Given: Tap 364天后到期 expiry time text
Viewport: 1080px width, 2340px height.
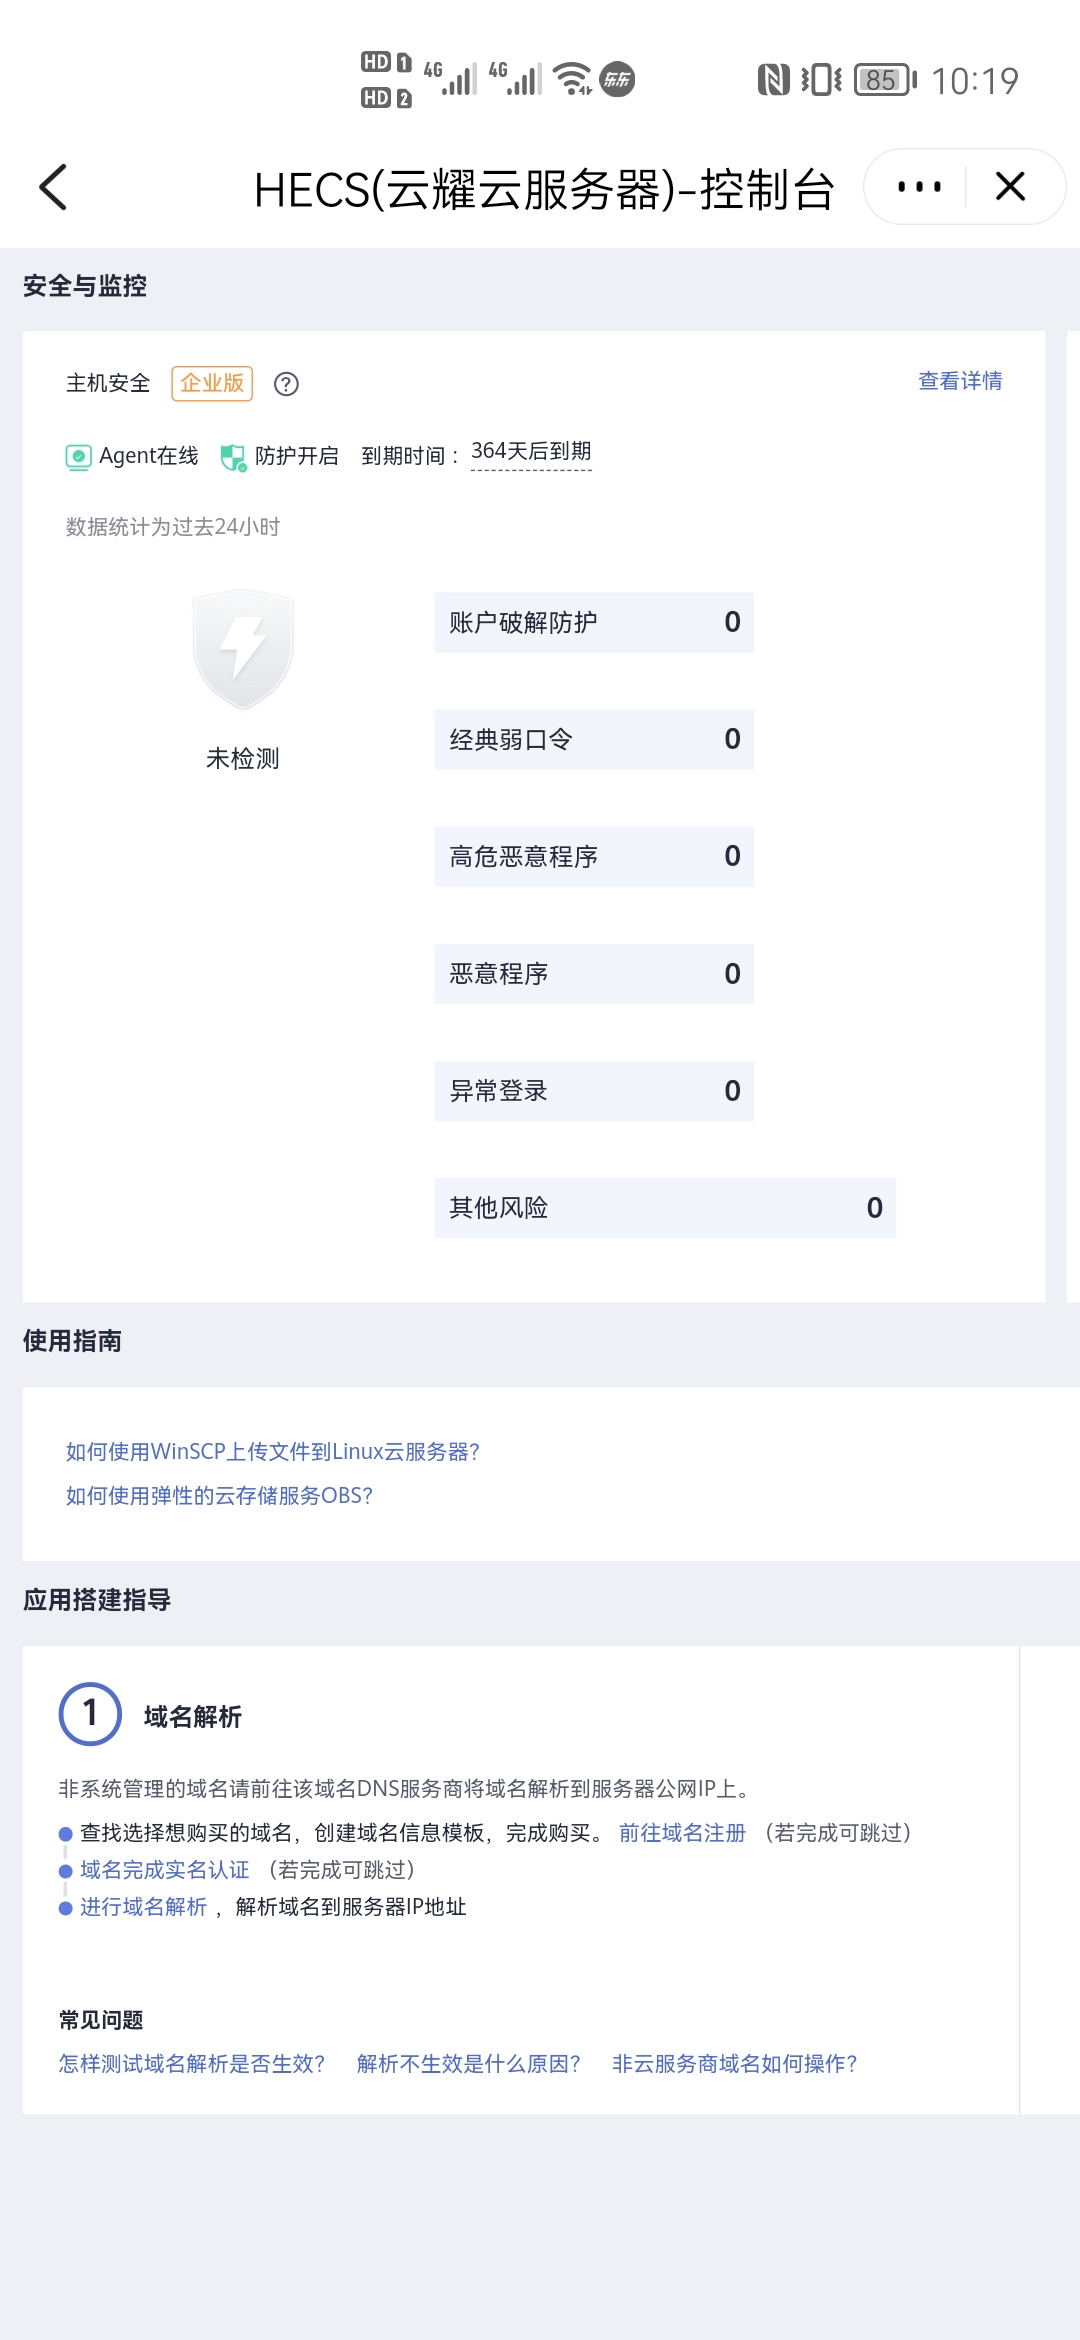Looking at the screenshot, I should click(531, 452).
